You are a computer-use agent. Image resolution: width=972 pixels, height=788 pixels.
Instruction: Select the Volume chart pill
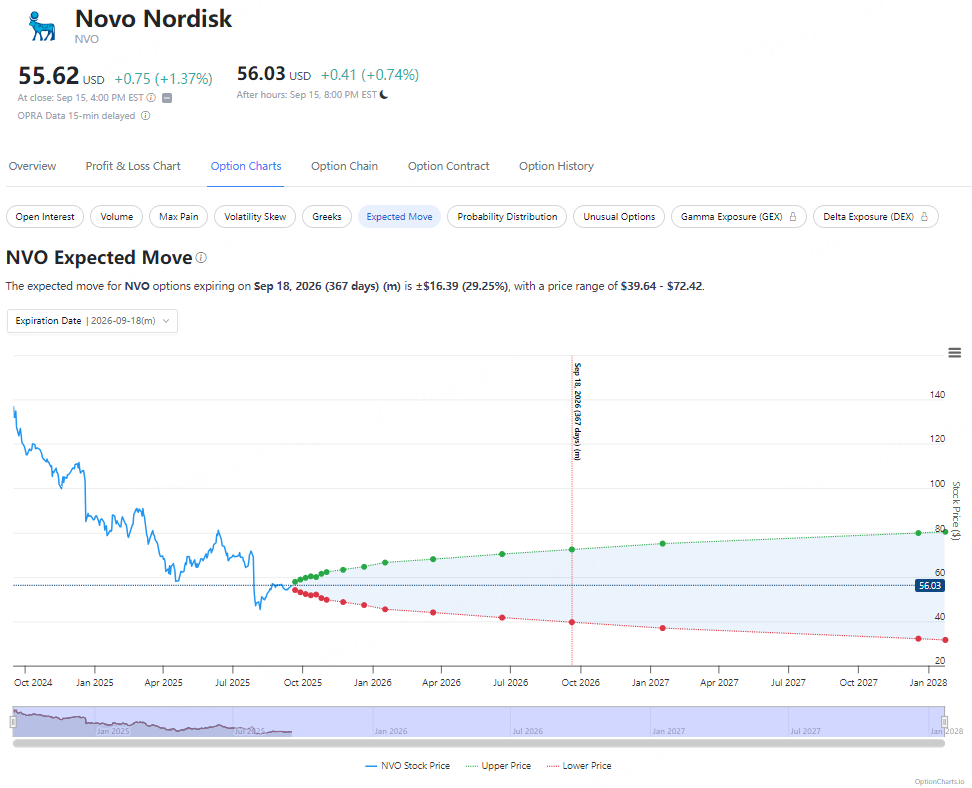point(117,216)
